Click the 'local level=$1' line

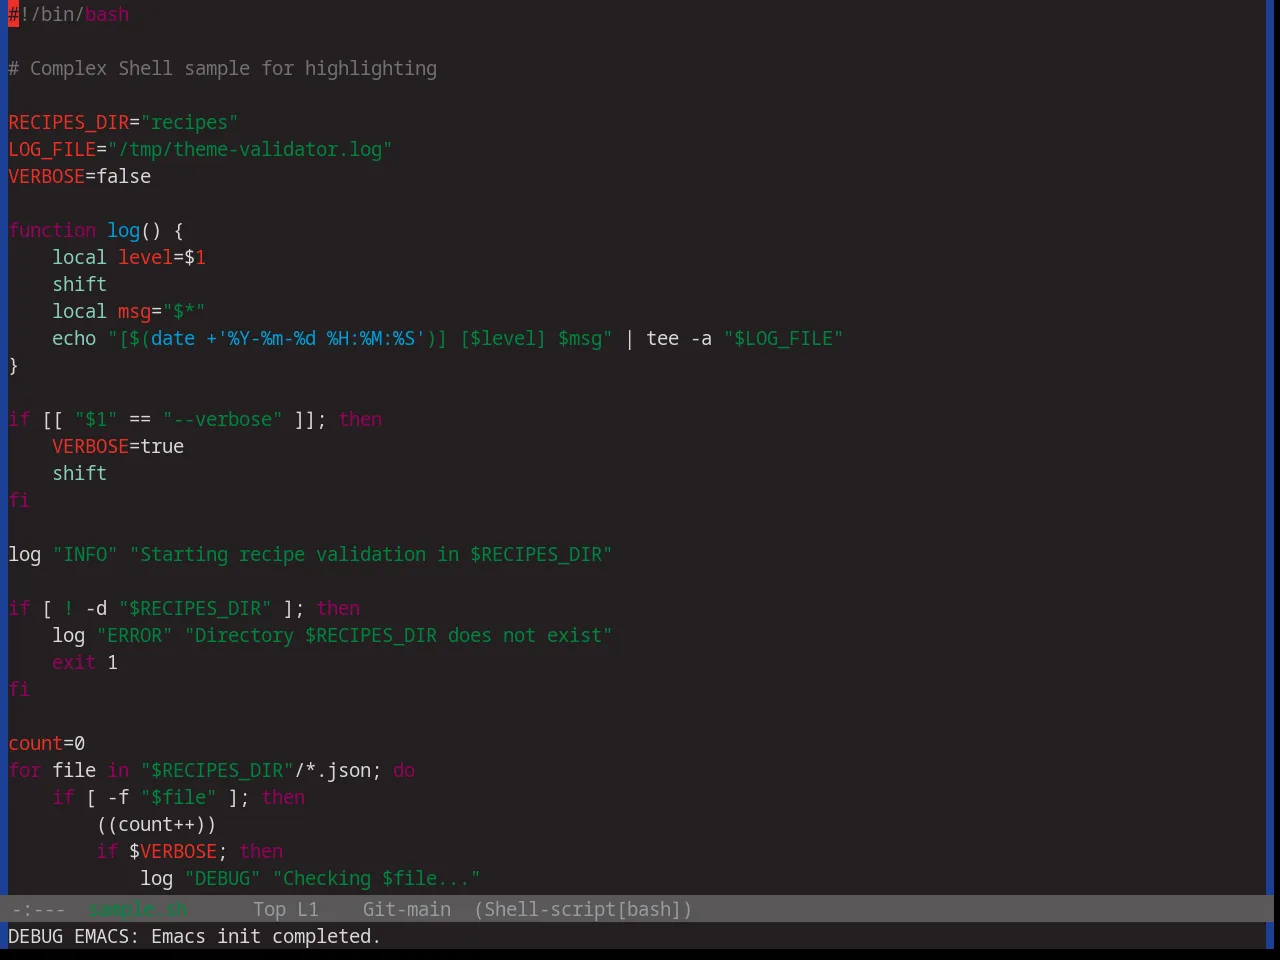point(129,257)
